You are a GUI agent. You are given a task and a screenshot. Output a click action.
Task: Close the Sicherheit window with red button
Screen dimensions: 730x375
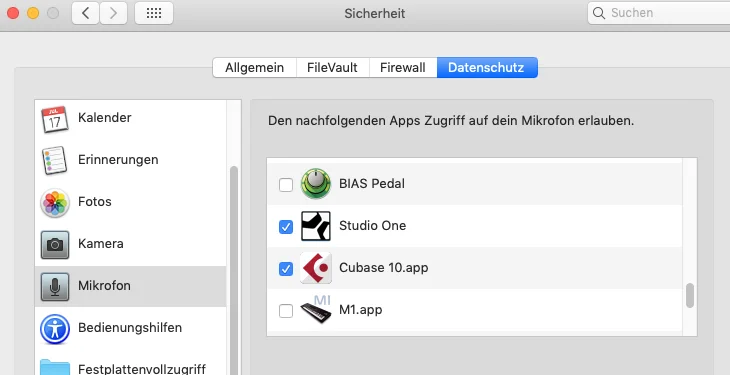point(13,13)
